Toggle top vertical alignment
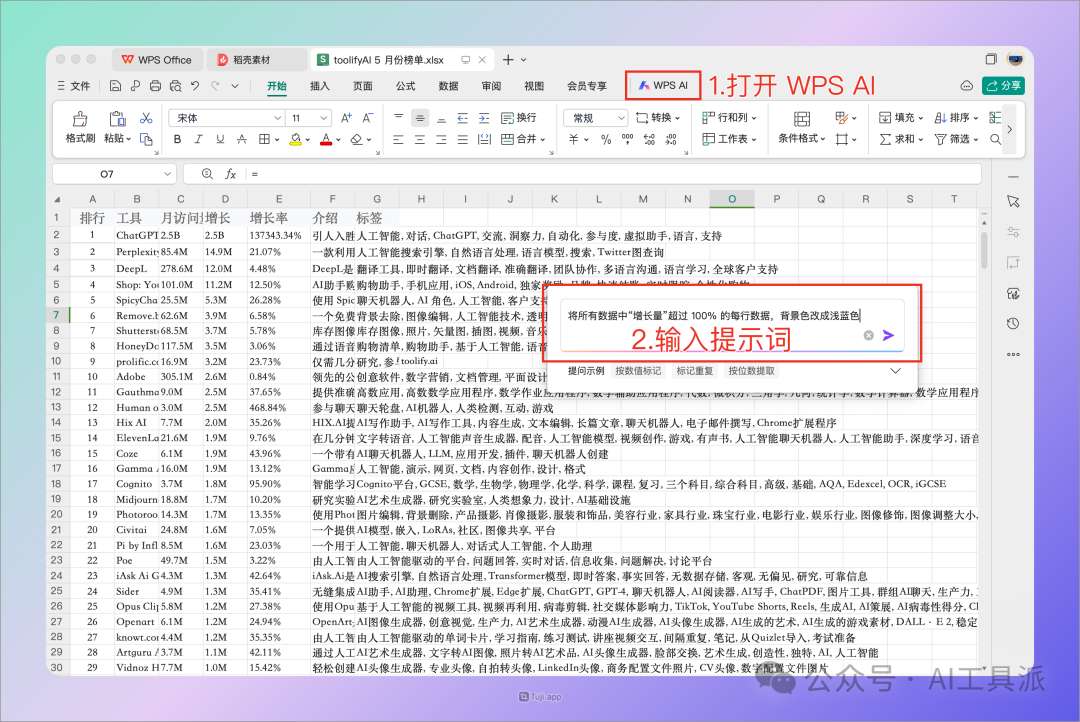This screenshot has height=722, width=1080. [x=399, y=118]
